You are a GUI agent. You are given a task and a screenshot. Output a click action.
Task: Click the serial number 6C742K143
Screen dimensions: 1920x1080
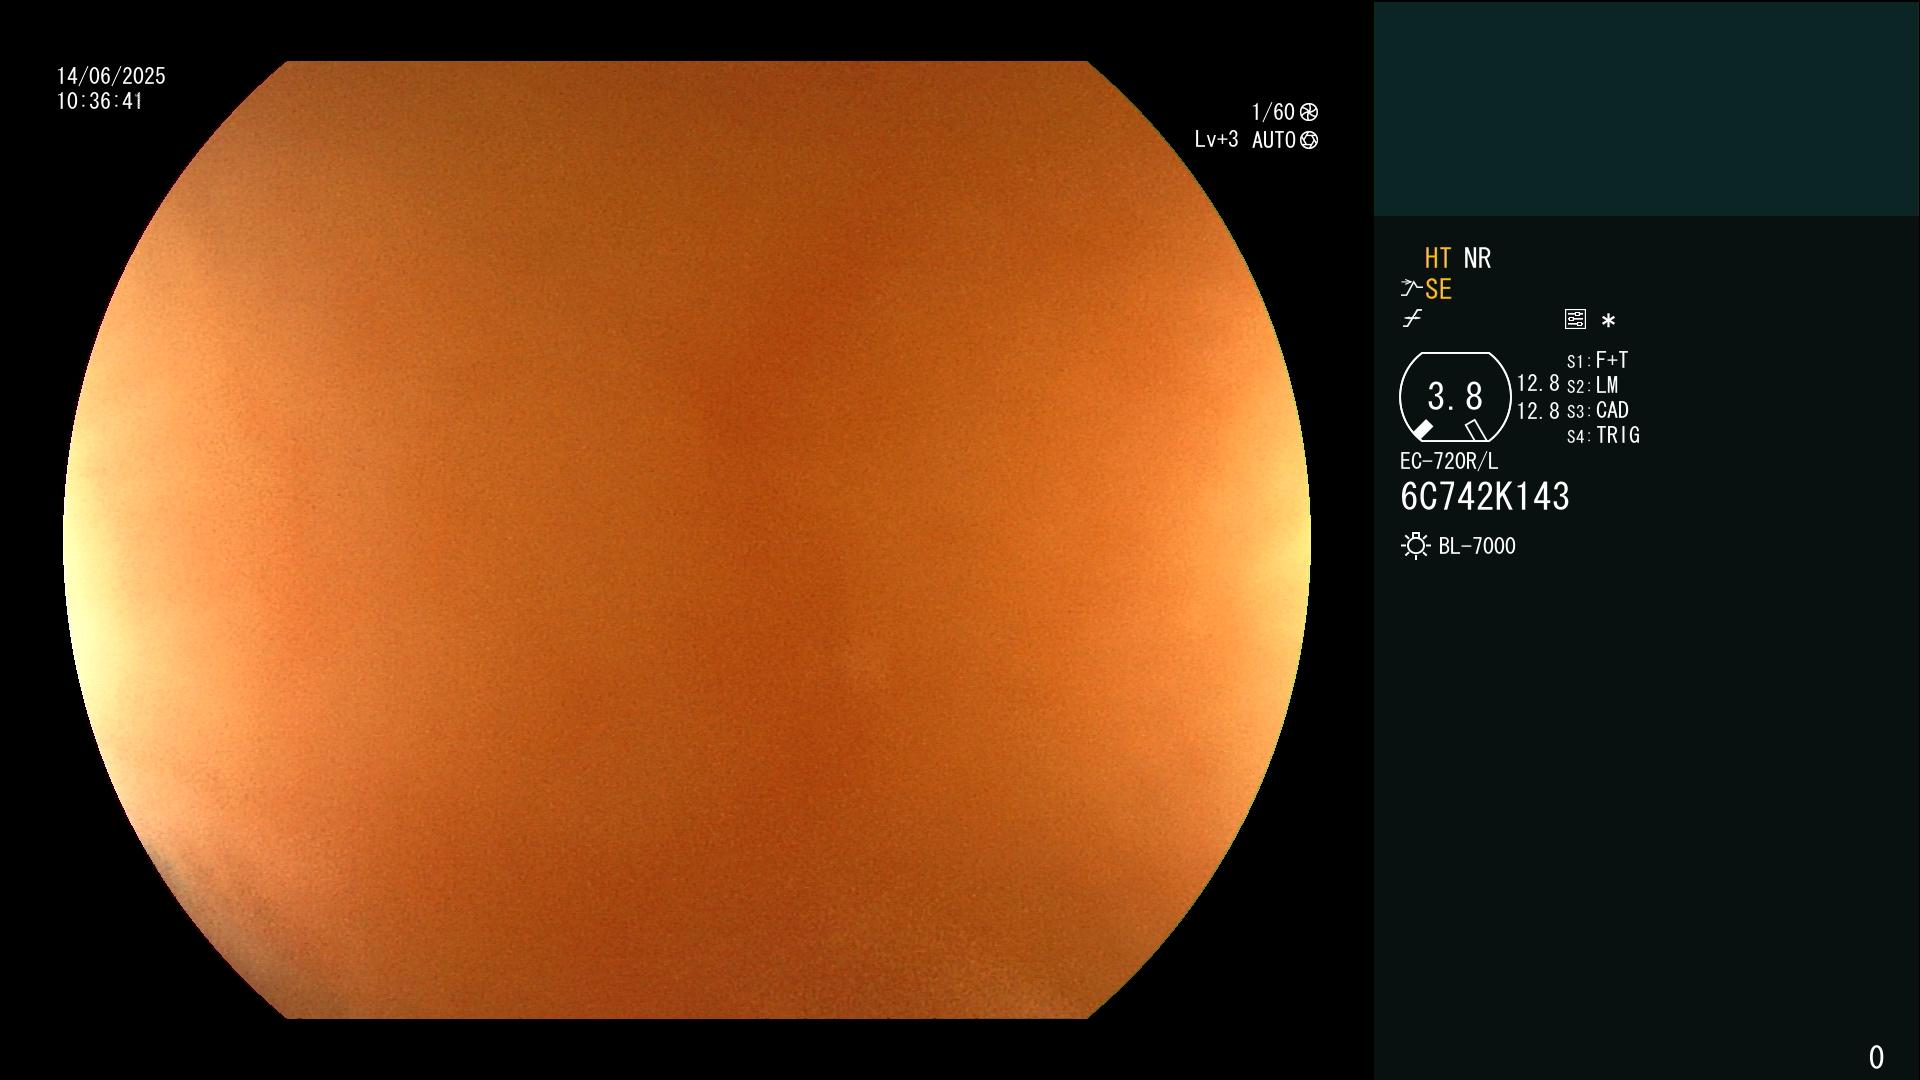pyautogui.click(x=1485, y=497)
